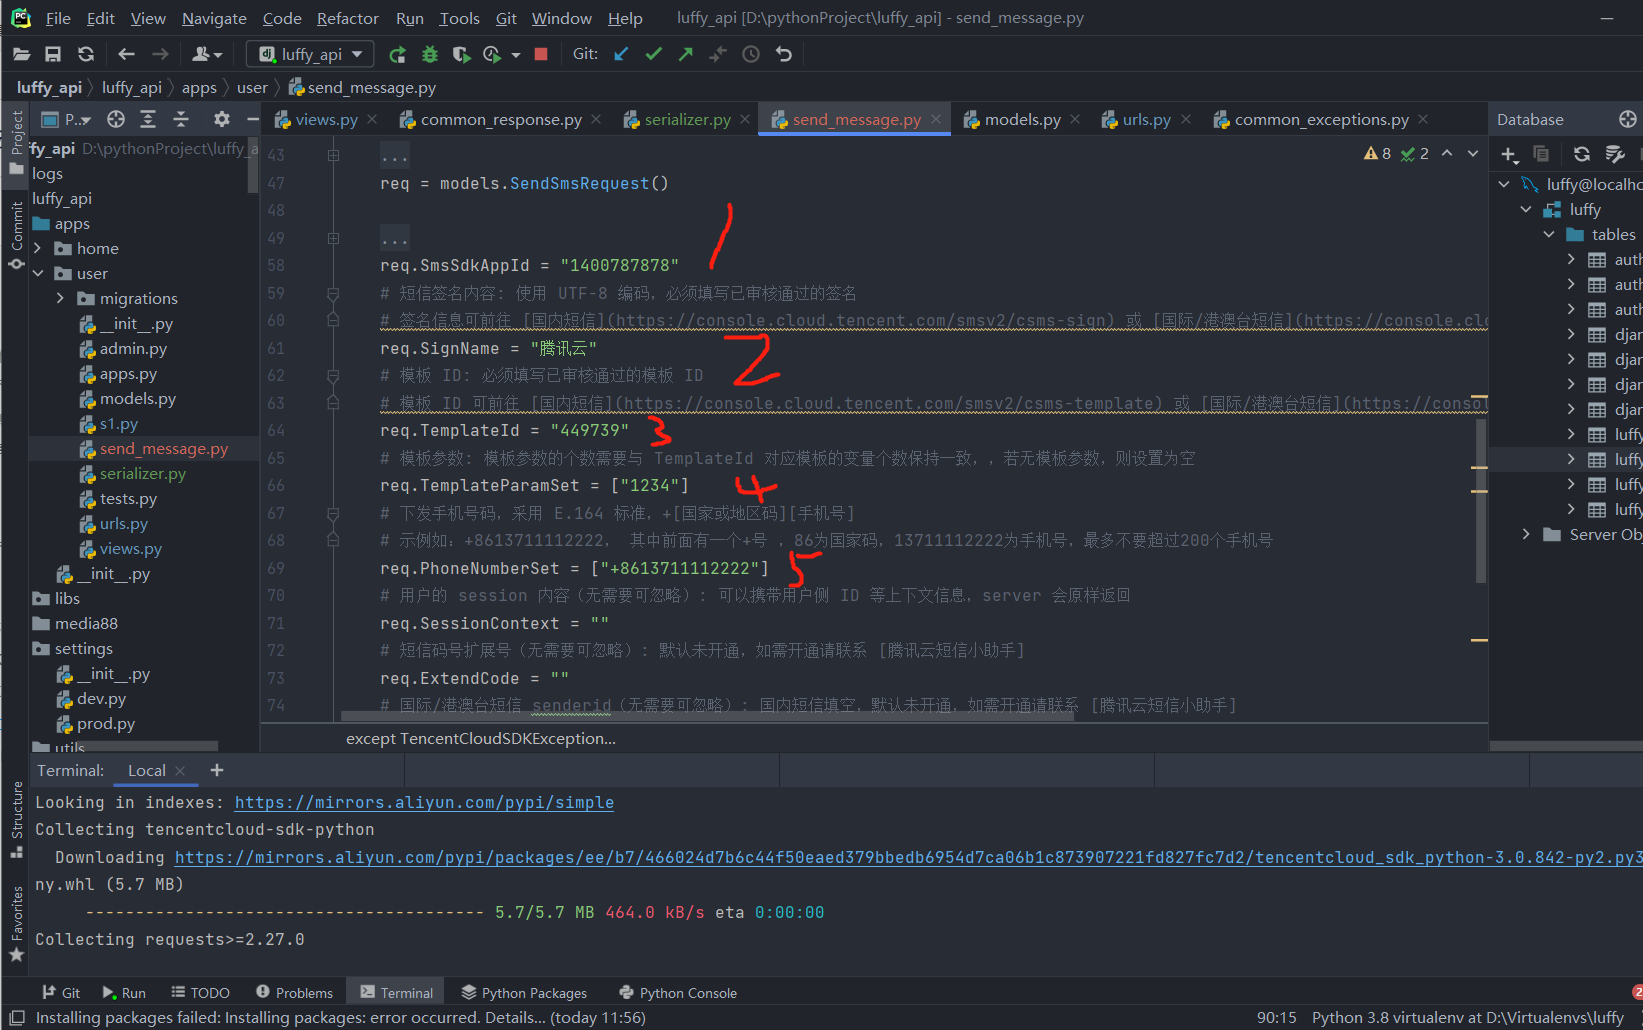Open the Problems tool window
1643x1030 pixels.
click(x=294, y=993)
